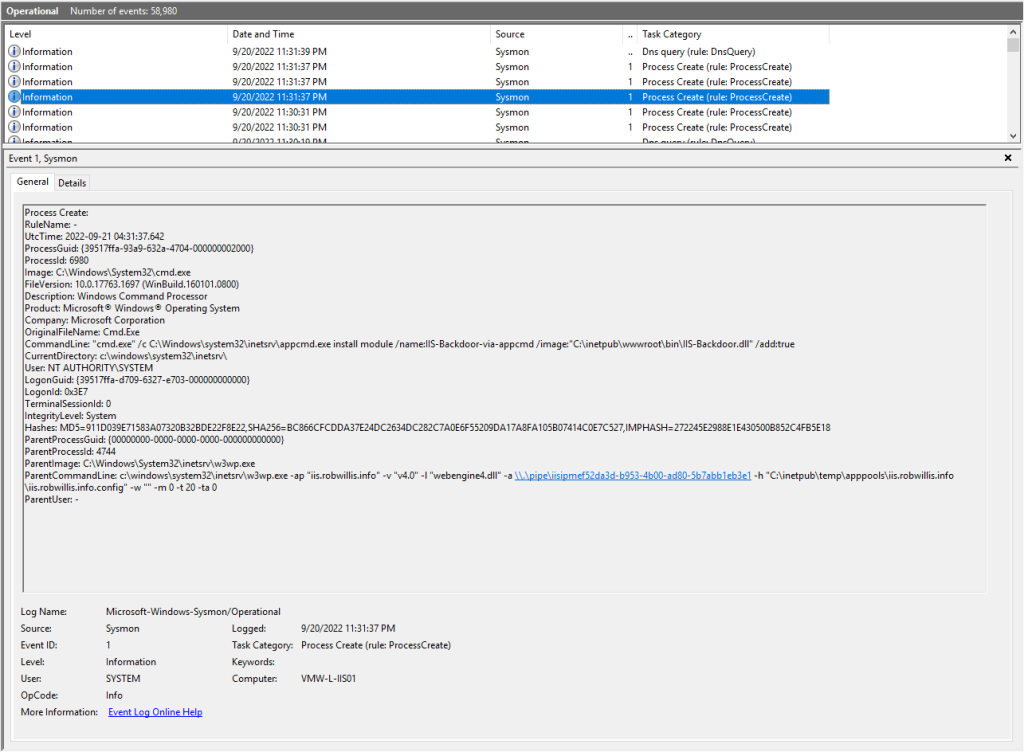Select the General tab

pyautogui.click(x=31, y=182)
